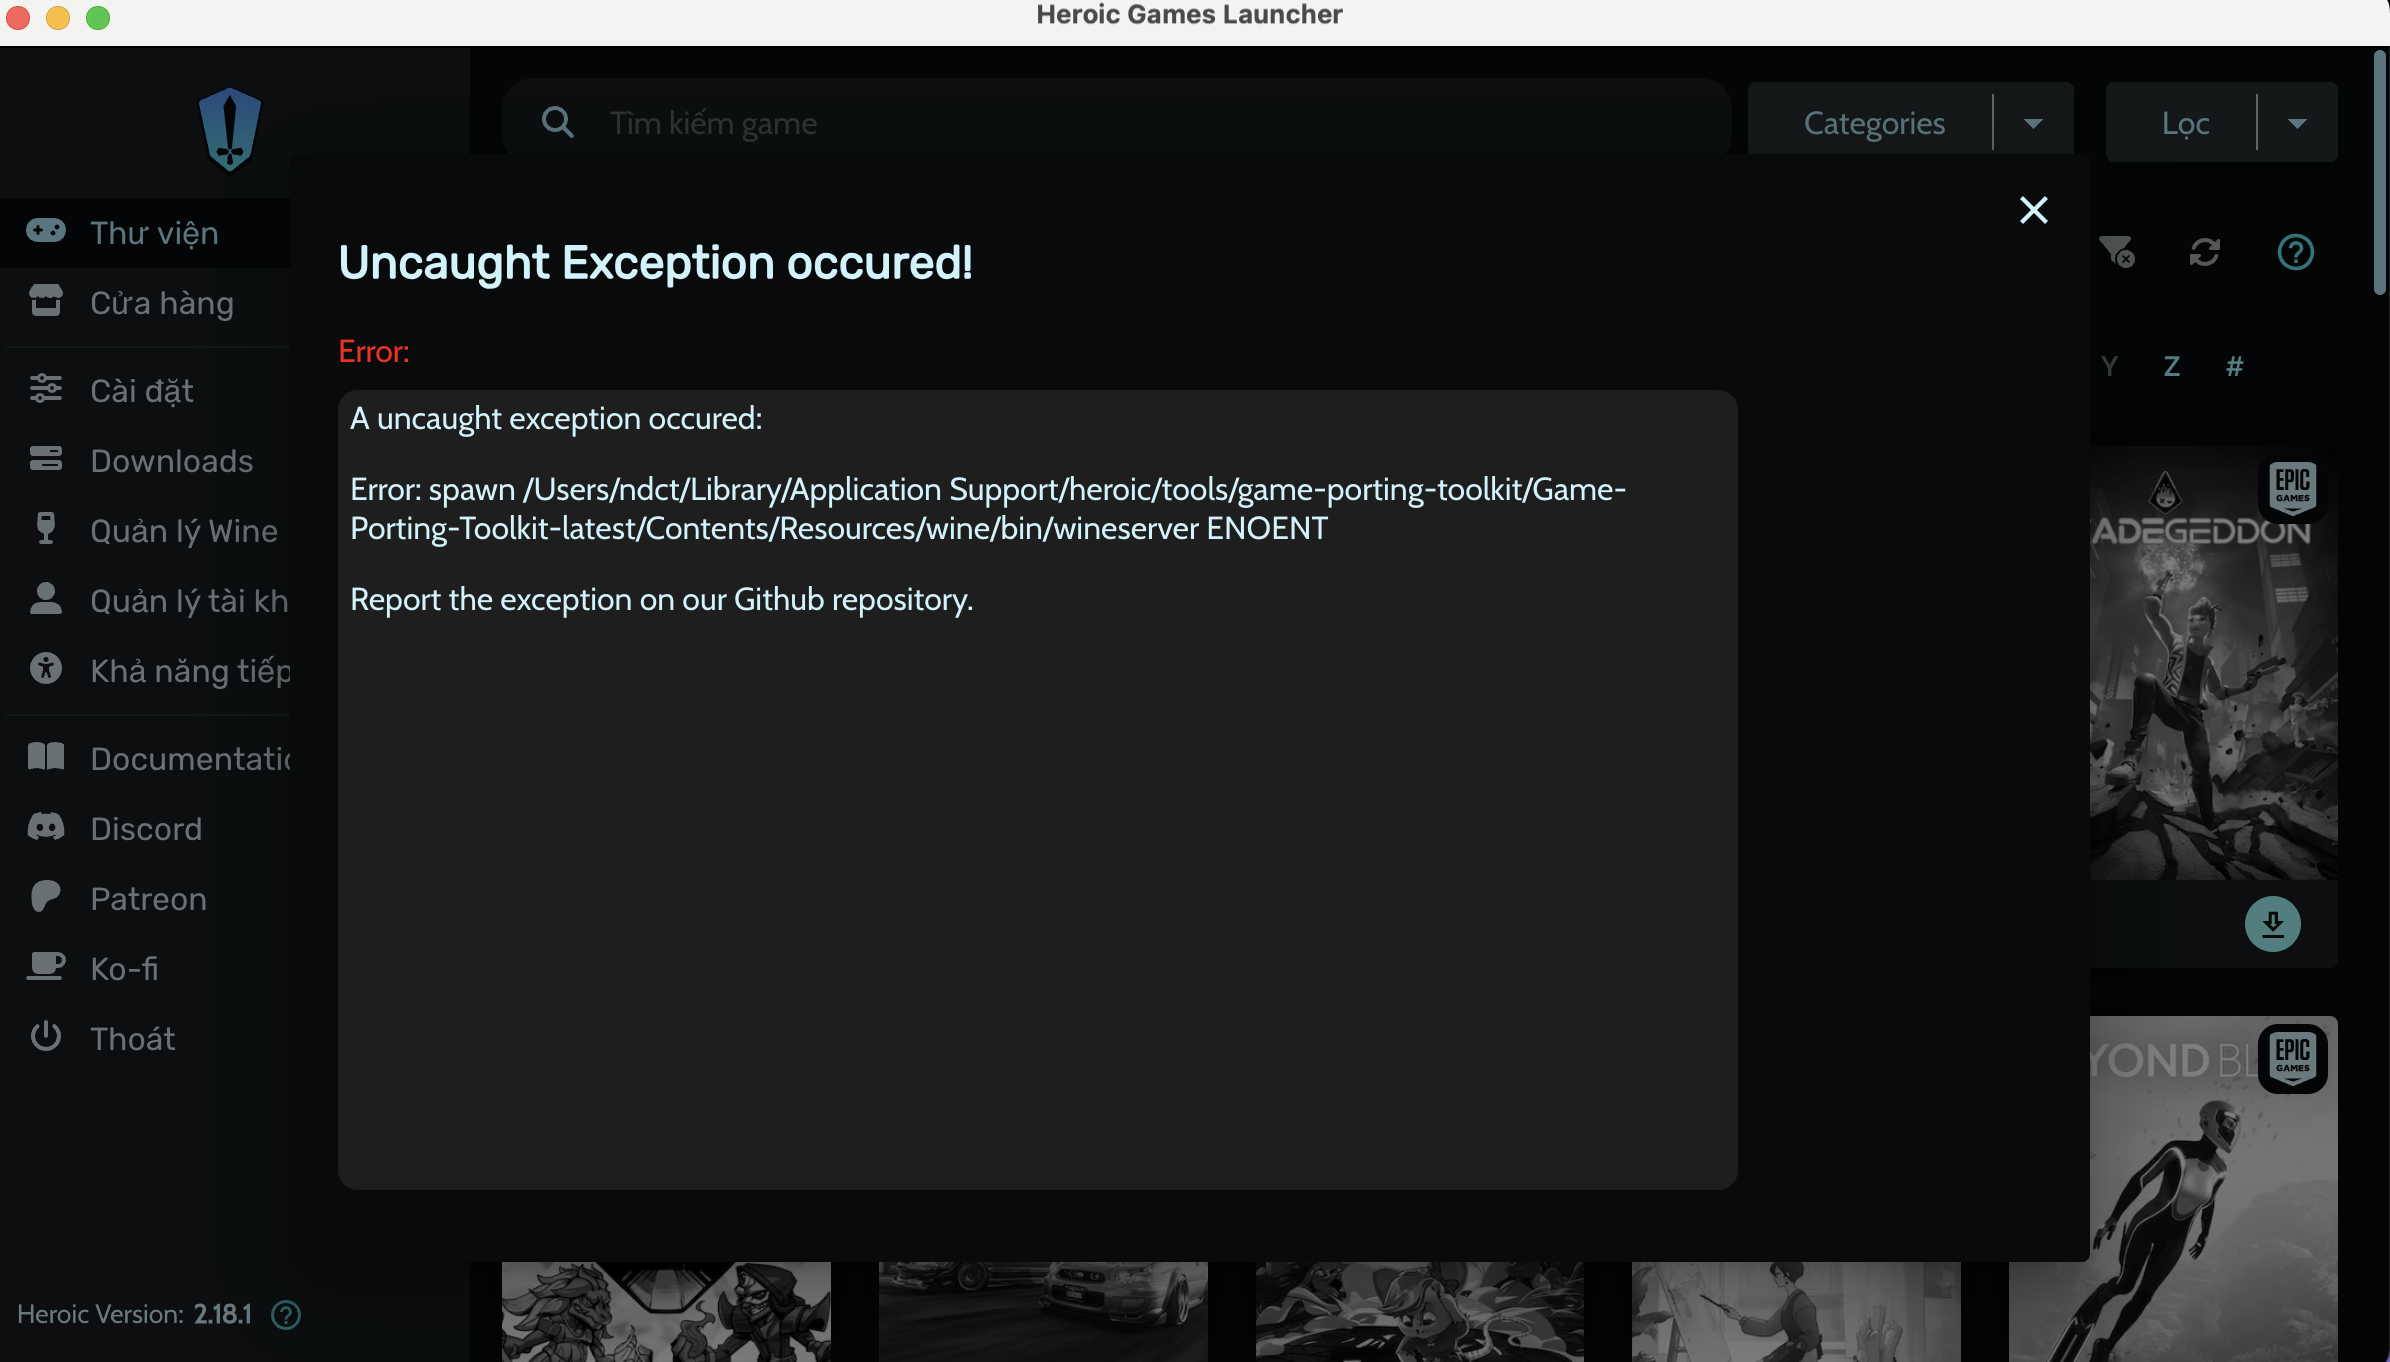Open help icon beside Heroic Version

286,1315
